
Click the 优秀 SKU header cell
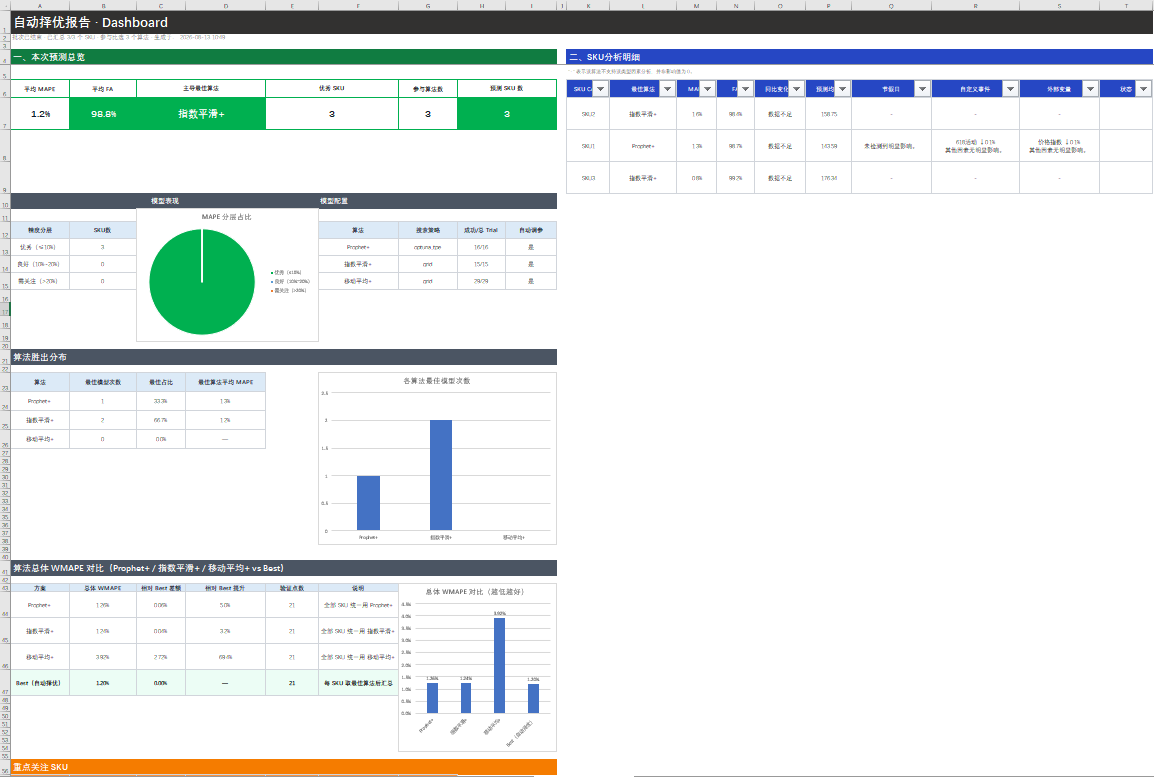[332, 88]
